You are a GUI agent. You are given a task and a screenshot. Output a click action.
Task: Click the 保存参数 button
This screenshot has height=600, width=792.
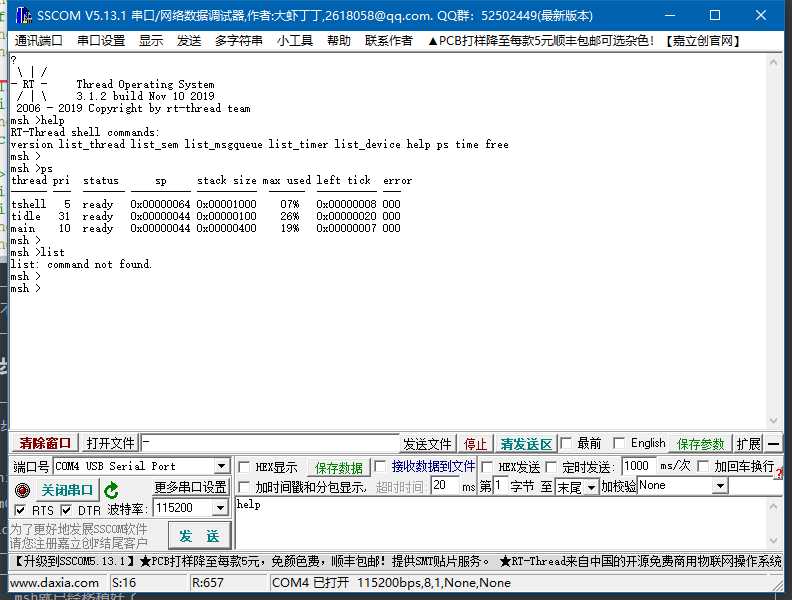pyautogui.click(x=701, y=444)
